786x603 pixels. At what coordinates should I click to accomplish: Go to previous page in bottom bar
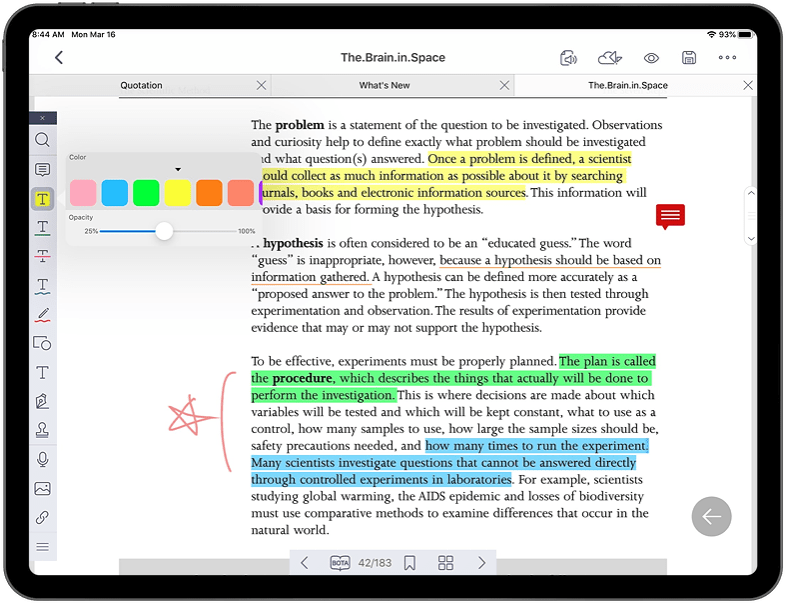304,562
